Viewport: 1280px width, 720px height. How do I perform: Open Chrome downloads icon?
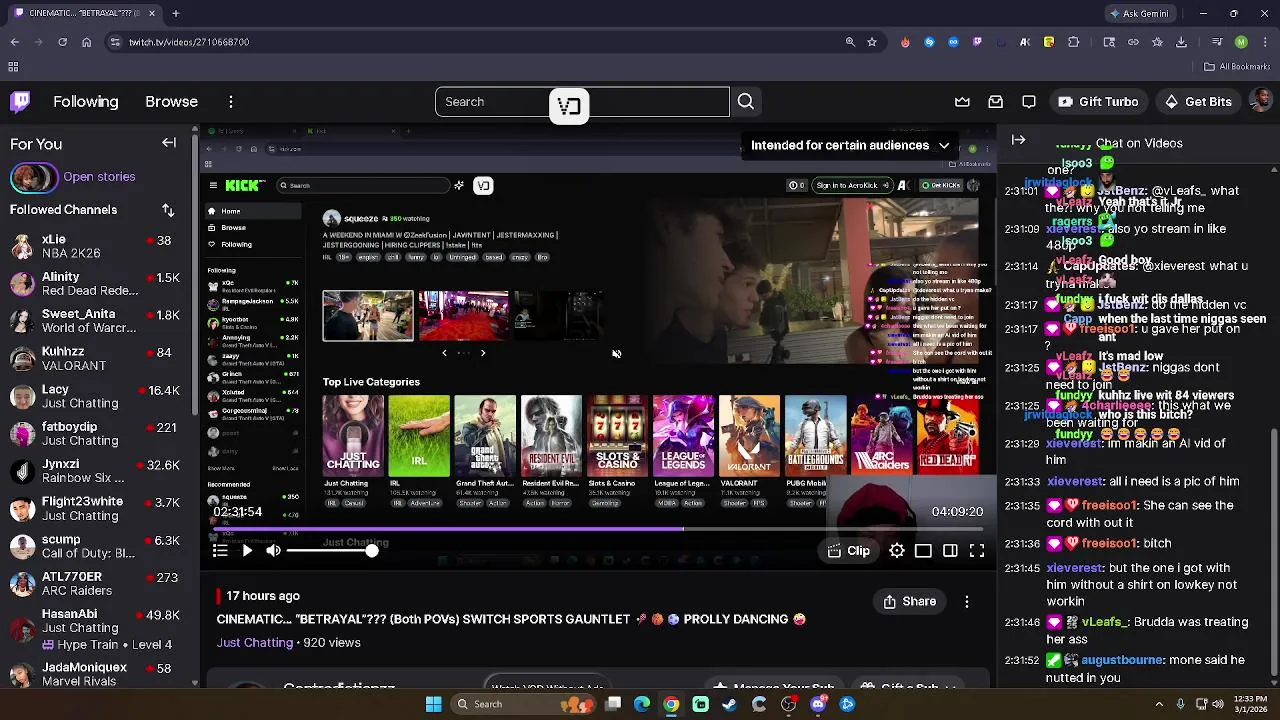[x=1182, y=42]
